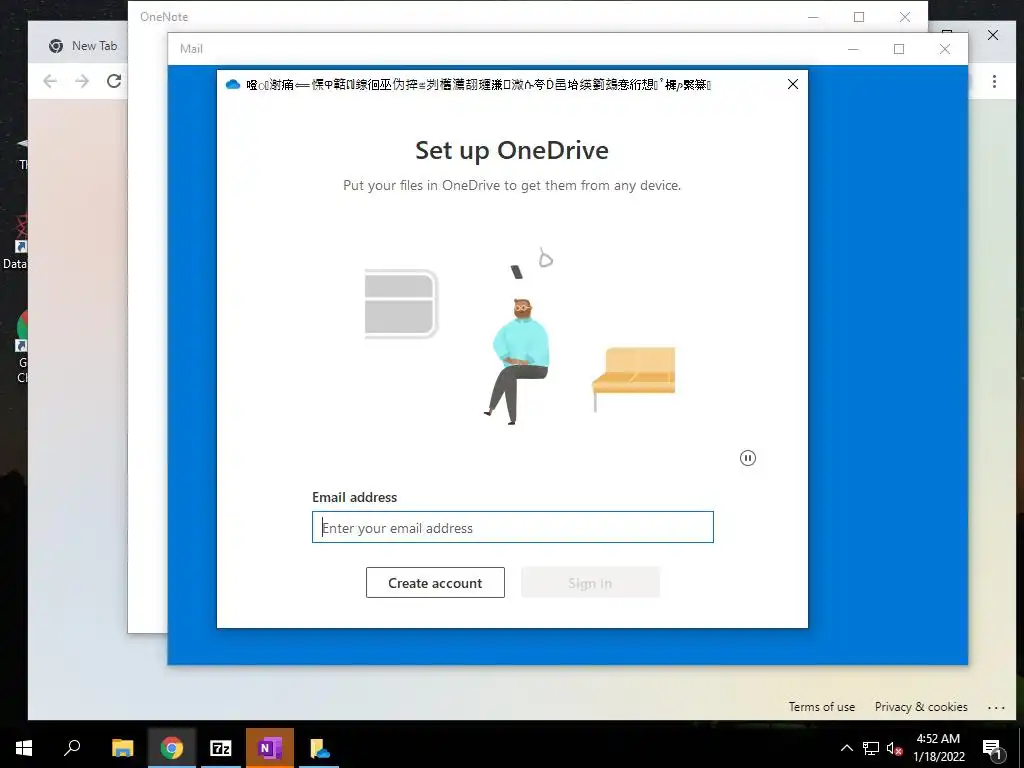This screenshot has height=768, width=1024.
Task: Click the ellipsis beside Privacy & cookies
Action: pos(996,707)
